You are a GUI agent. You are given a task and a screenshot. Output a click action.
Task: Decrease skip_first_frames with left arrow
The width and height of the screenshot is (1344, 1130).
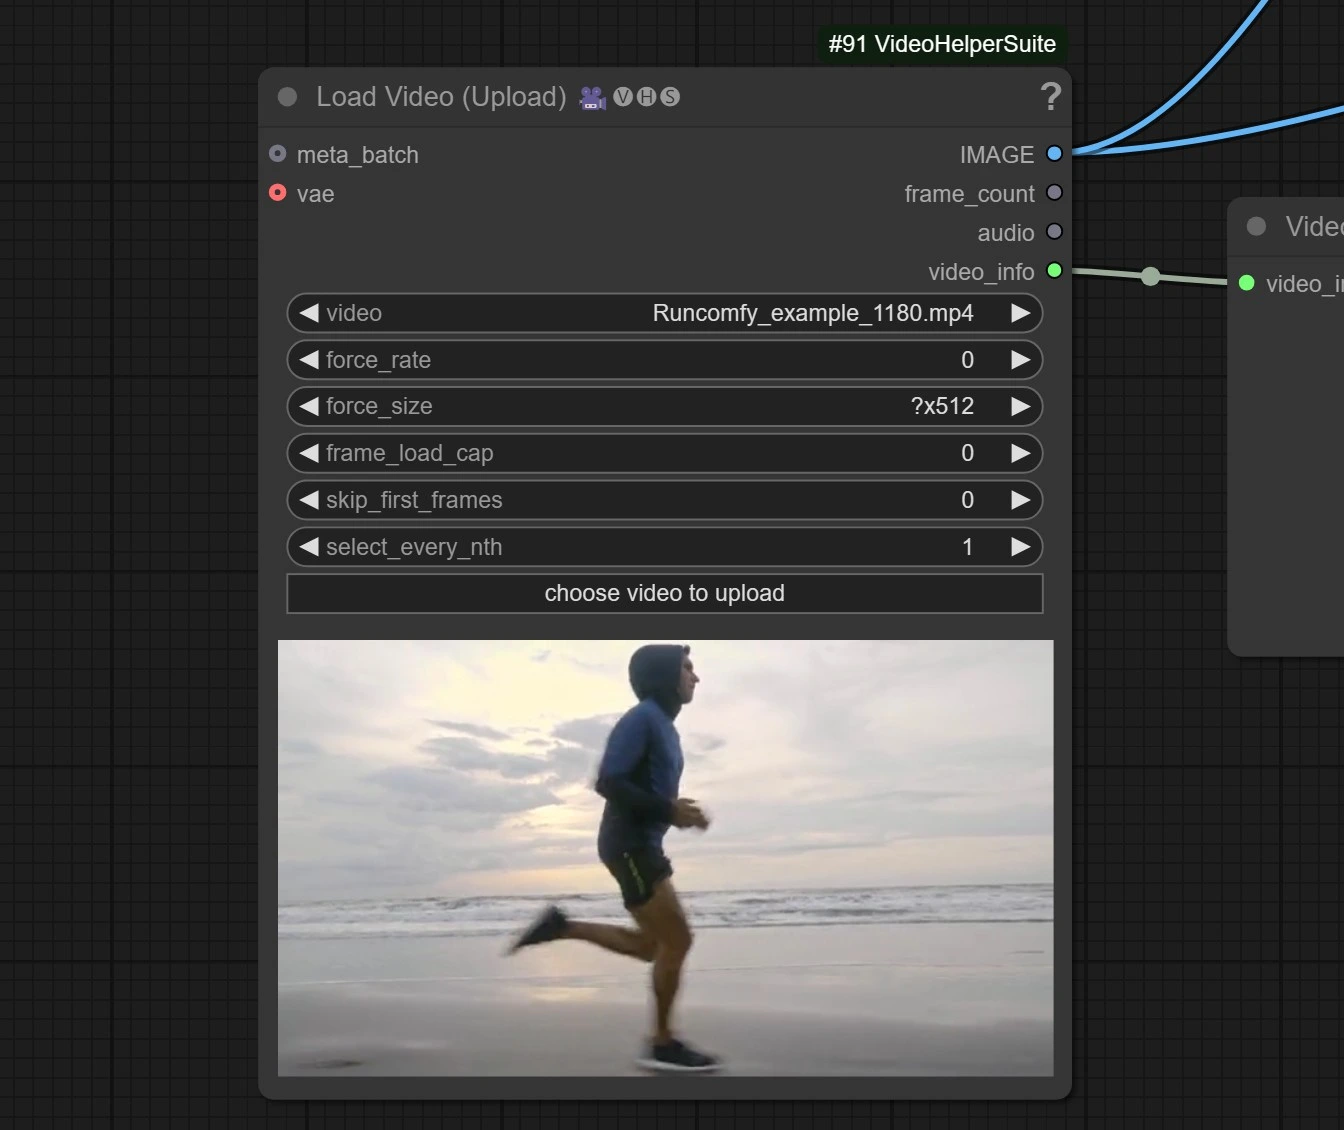309,500
